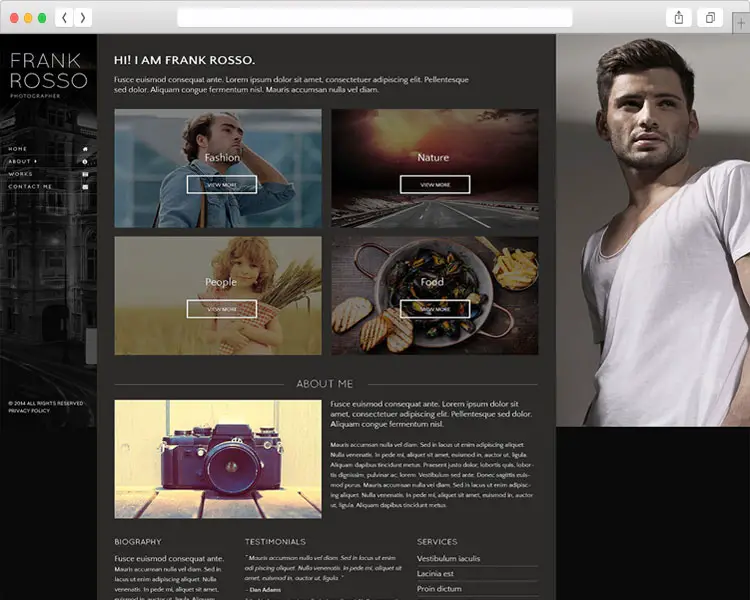Expand the ABOUT submenu arrow
750x600 pixels.
[x=35, y=162]
